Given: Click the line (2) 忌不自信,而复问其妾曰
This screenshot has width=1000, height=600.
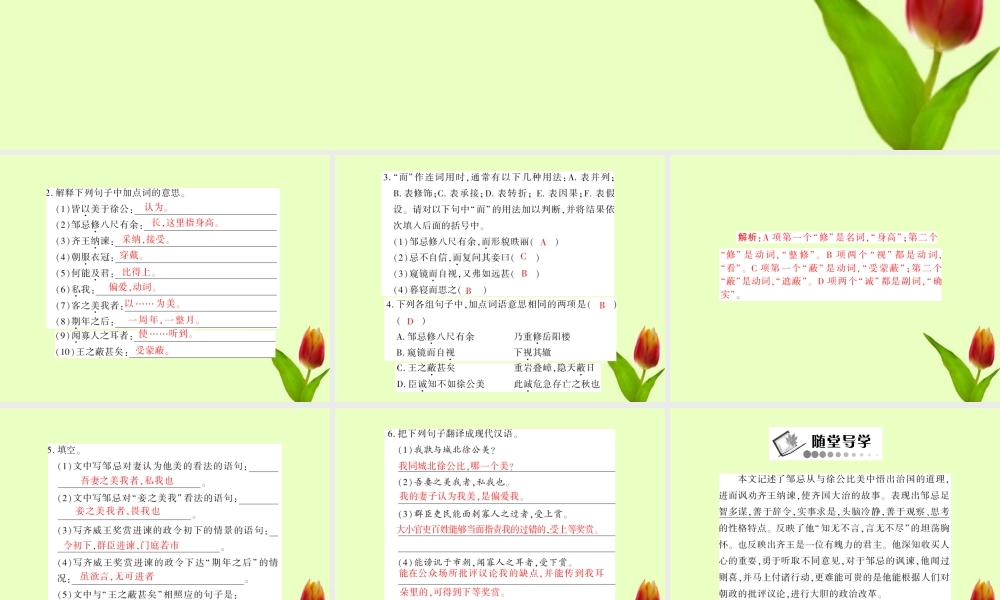Looking at the screenshot, I should (467, 257).
